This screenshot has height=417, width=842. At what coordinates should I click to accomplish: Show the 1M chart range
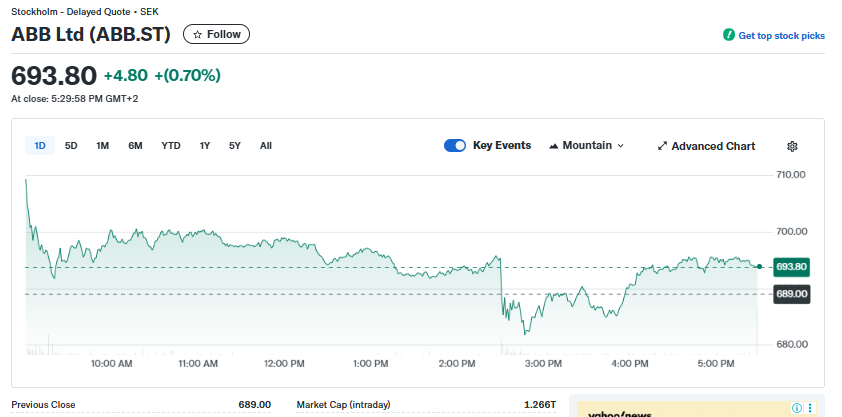click(x=102, y=146)
